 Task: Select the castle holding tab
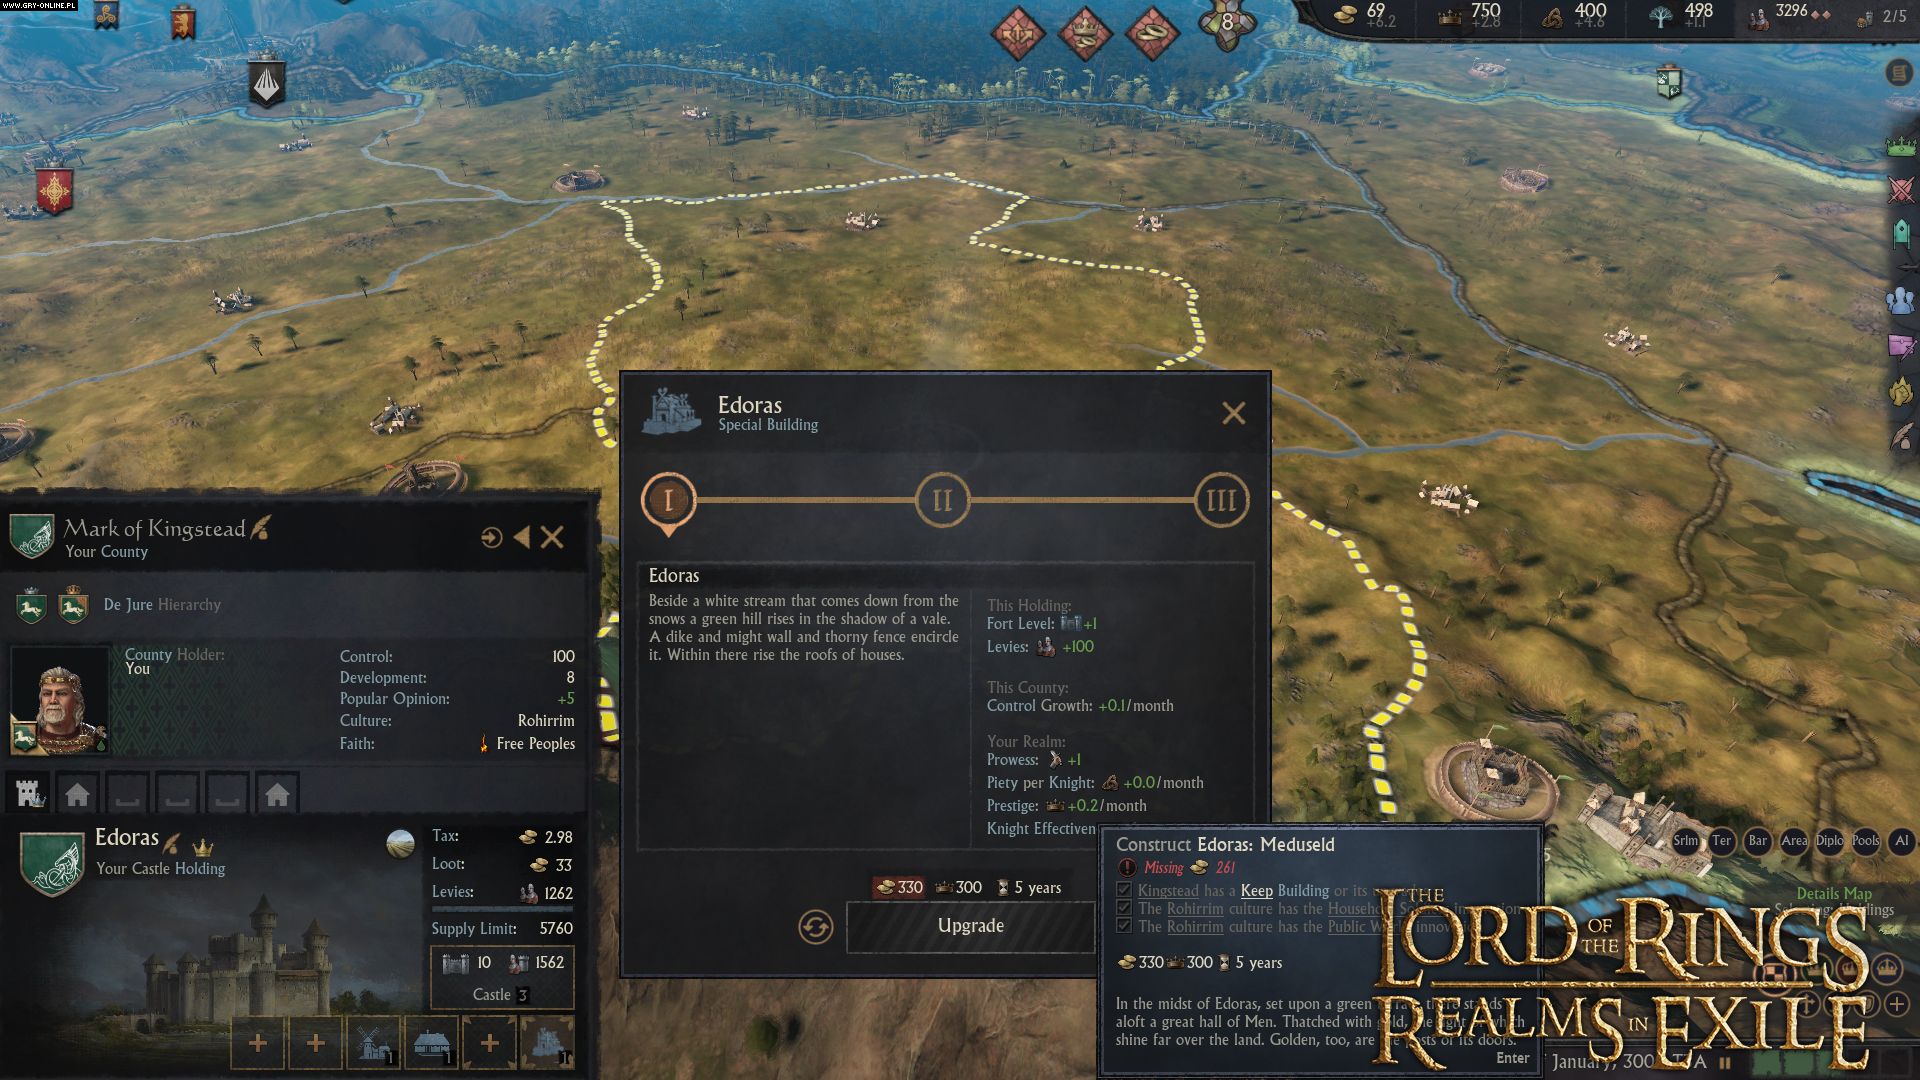point(30,794)
